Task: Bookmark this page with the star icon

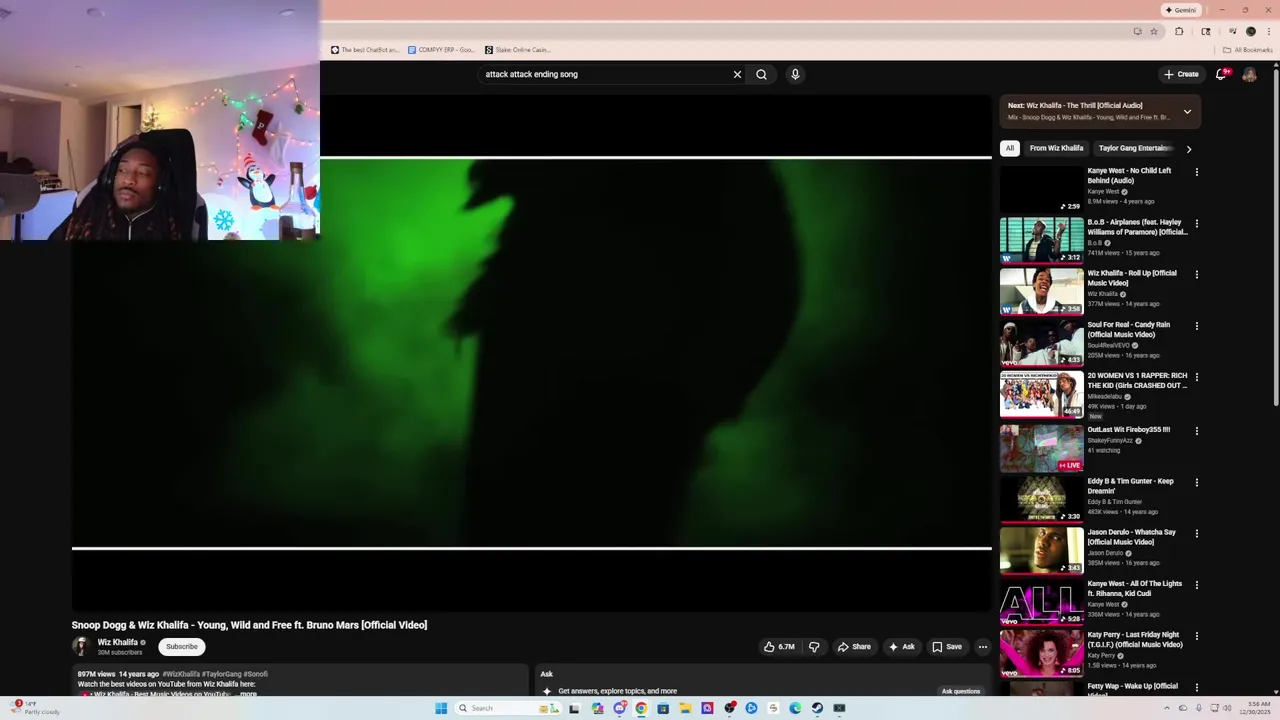Action: (1153, 31)
